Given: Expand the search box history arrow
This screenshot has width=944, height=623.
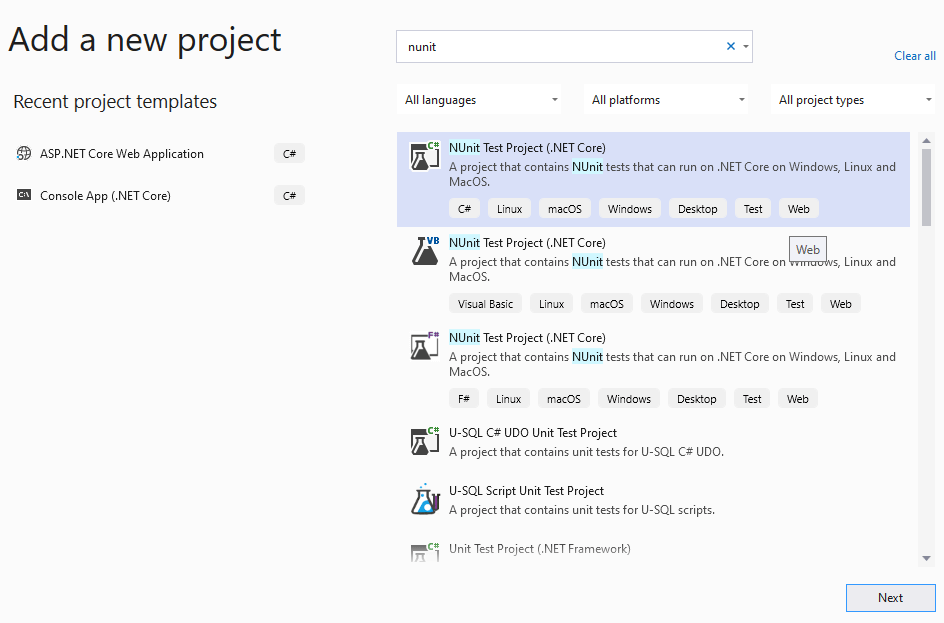Looking at the screenshot, I should 746,46.
